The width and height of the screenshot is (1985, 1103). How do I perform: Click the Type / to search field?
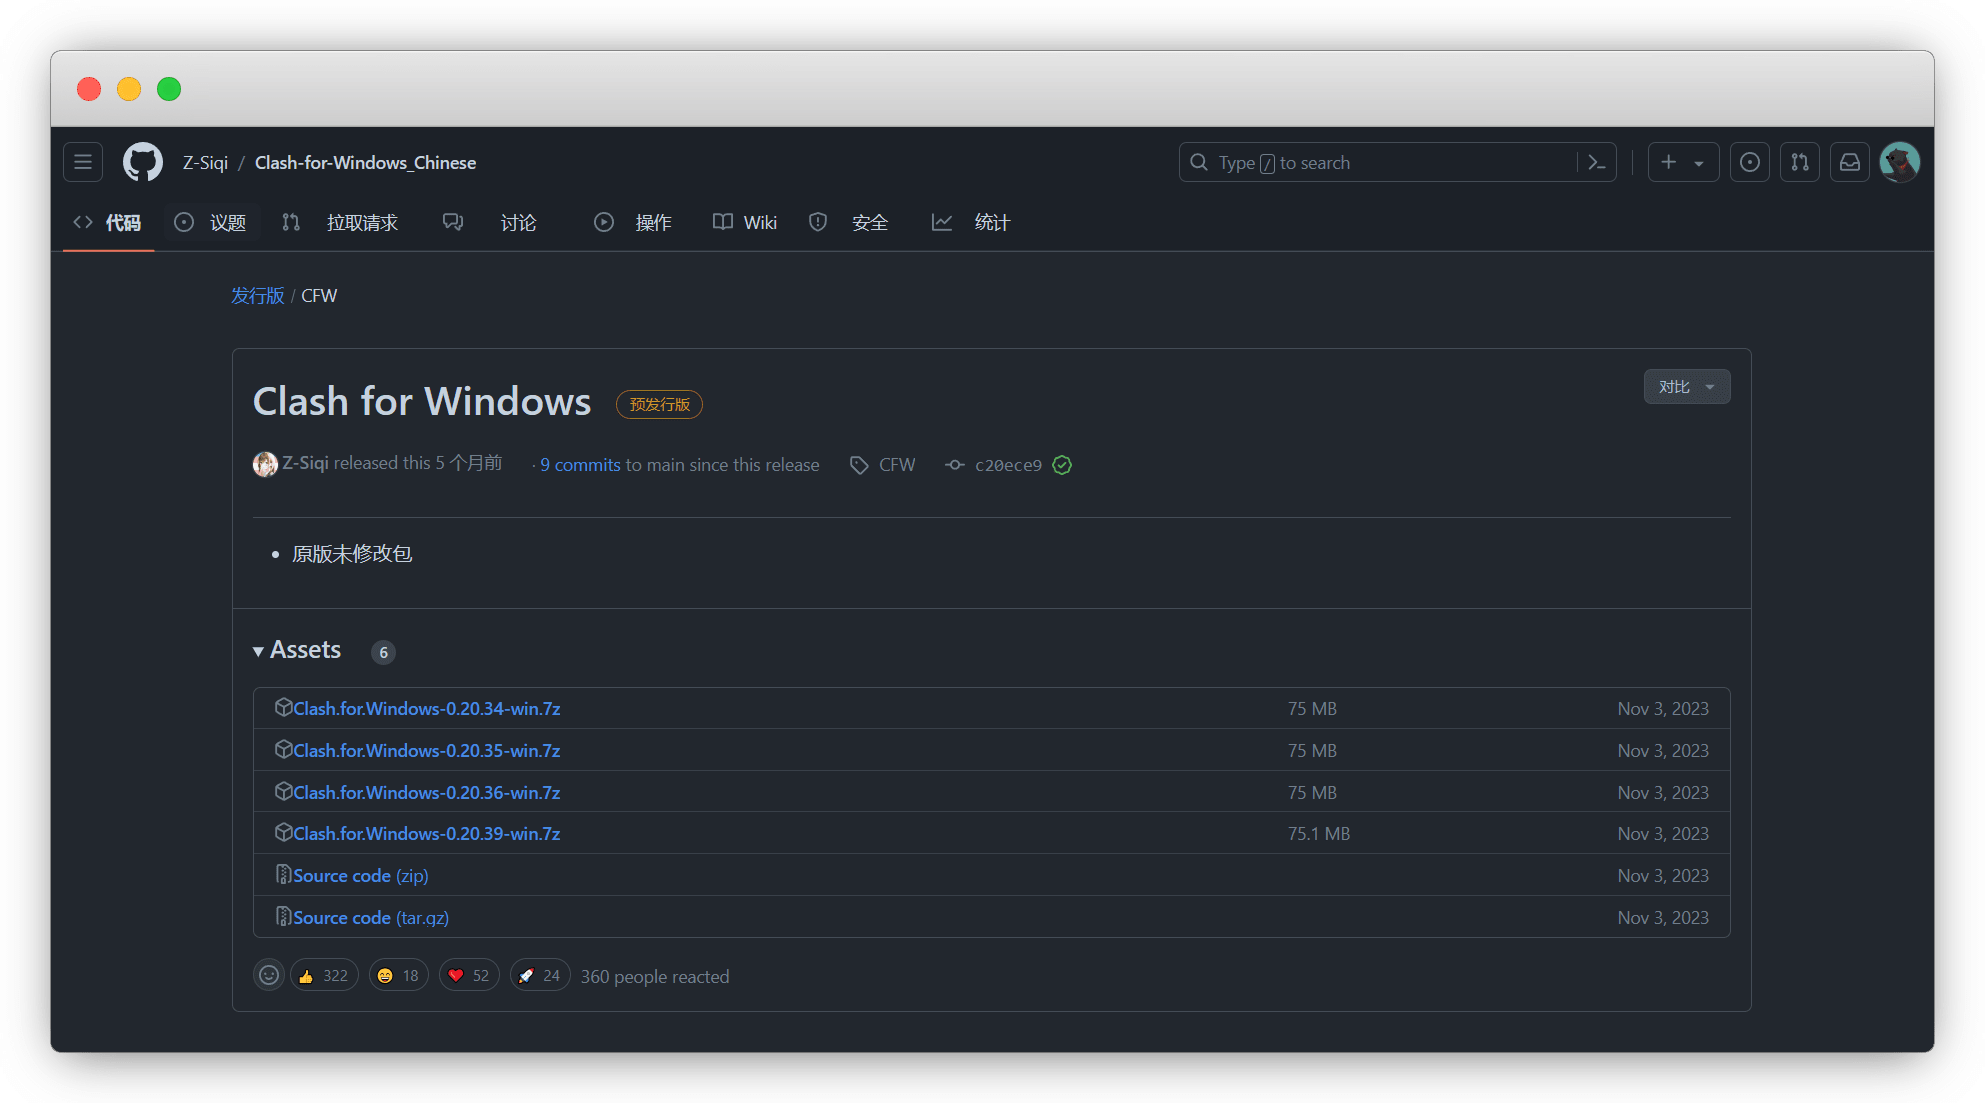(1380, 162)
